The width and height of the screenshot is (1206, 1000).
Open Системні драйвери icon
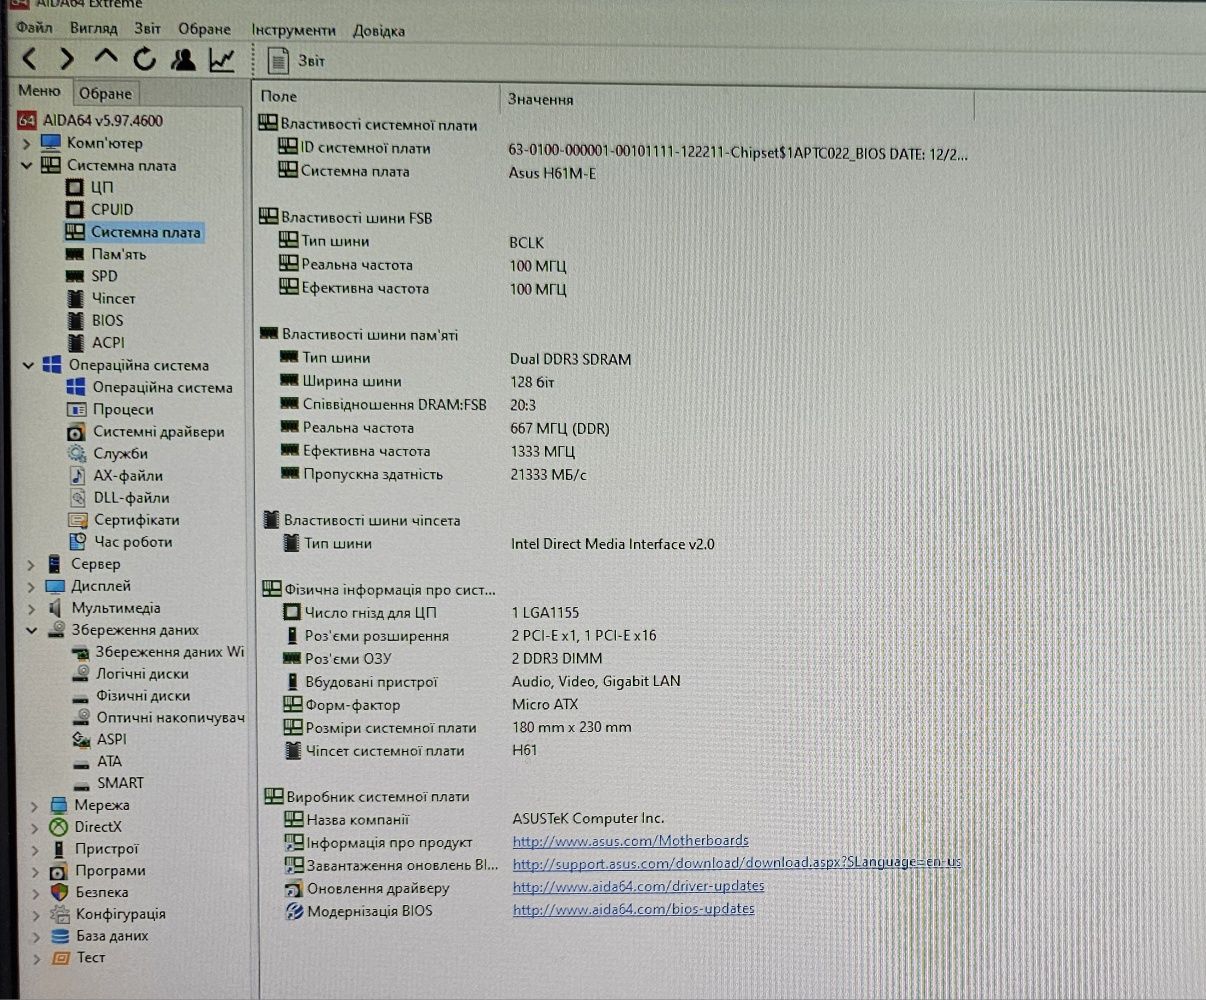click(76, 432)
